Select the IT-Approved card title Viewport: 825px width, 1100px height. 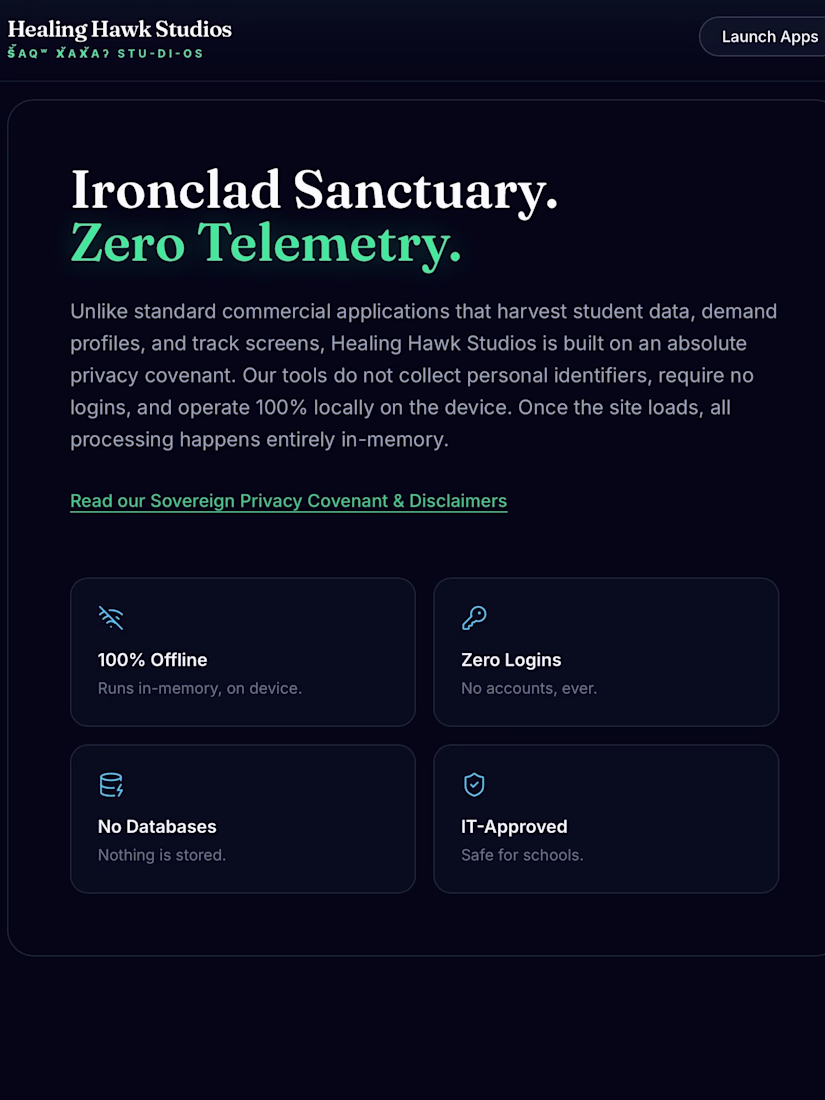[x=514, y=826]
